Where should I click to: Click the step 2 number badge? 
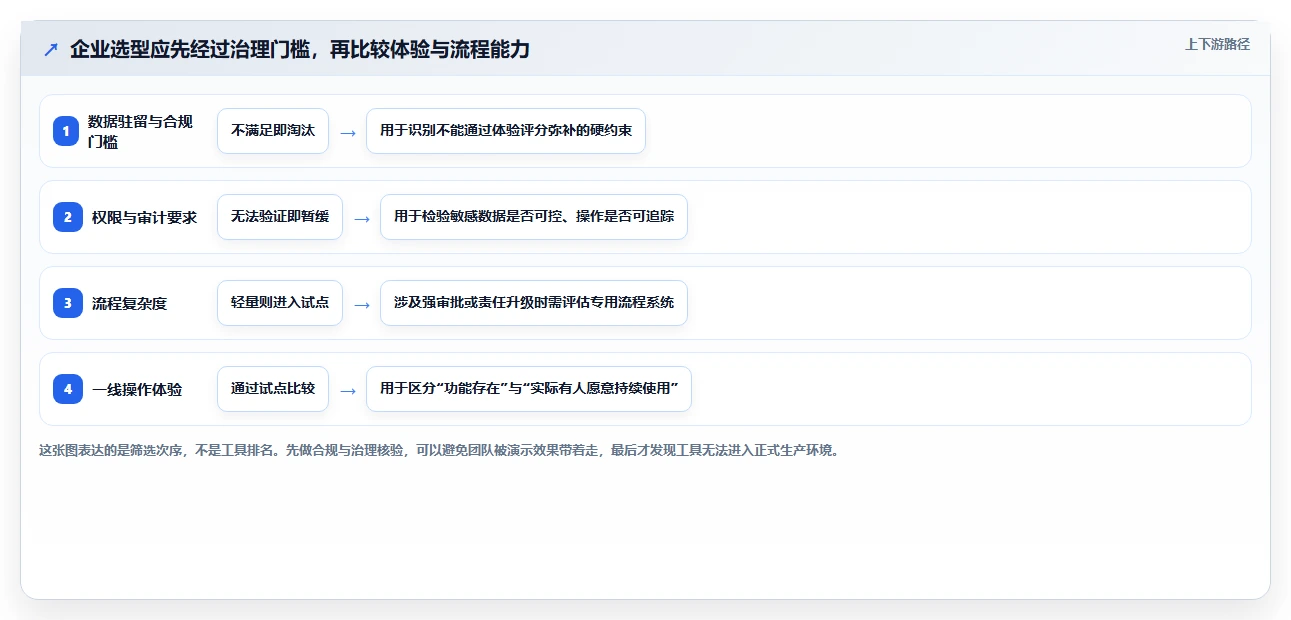coord(66,217)
